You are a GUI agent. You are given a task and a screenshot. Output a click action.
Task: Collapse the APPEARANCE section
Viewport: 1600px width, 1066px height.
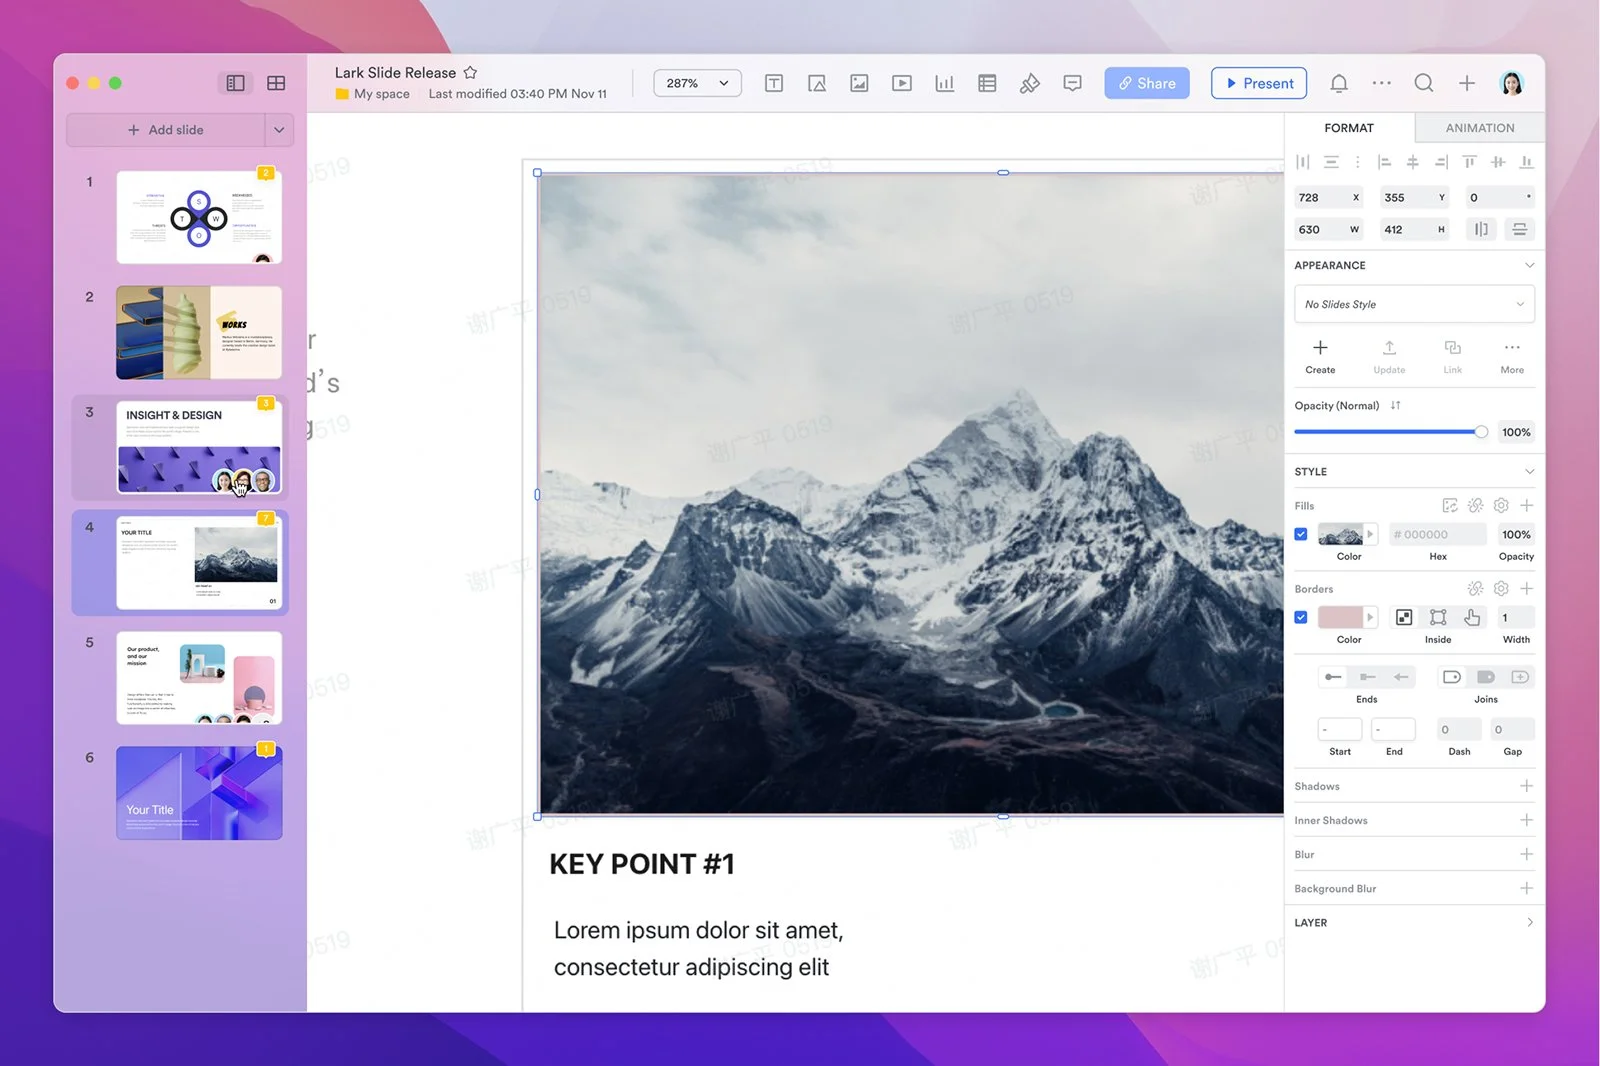click(1529, 265)
